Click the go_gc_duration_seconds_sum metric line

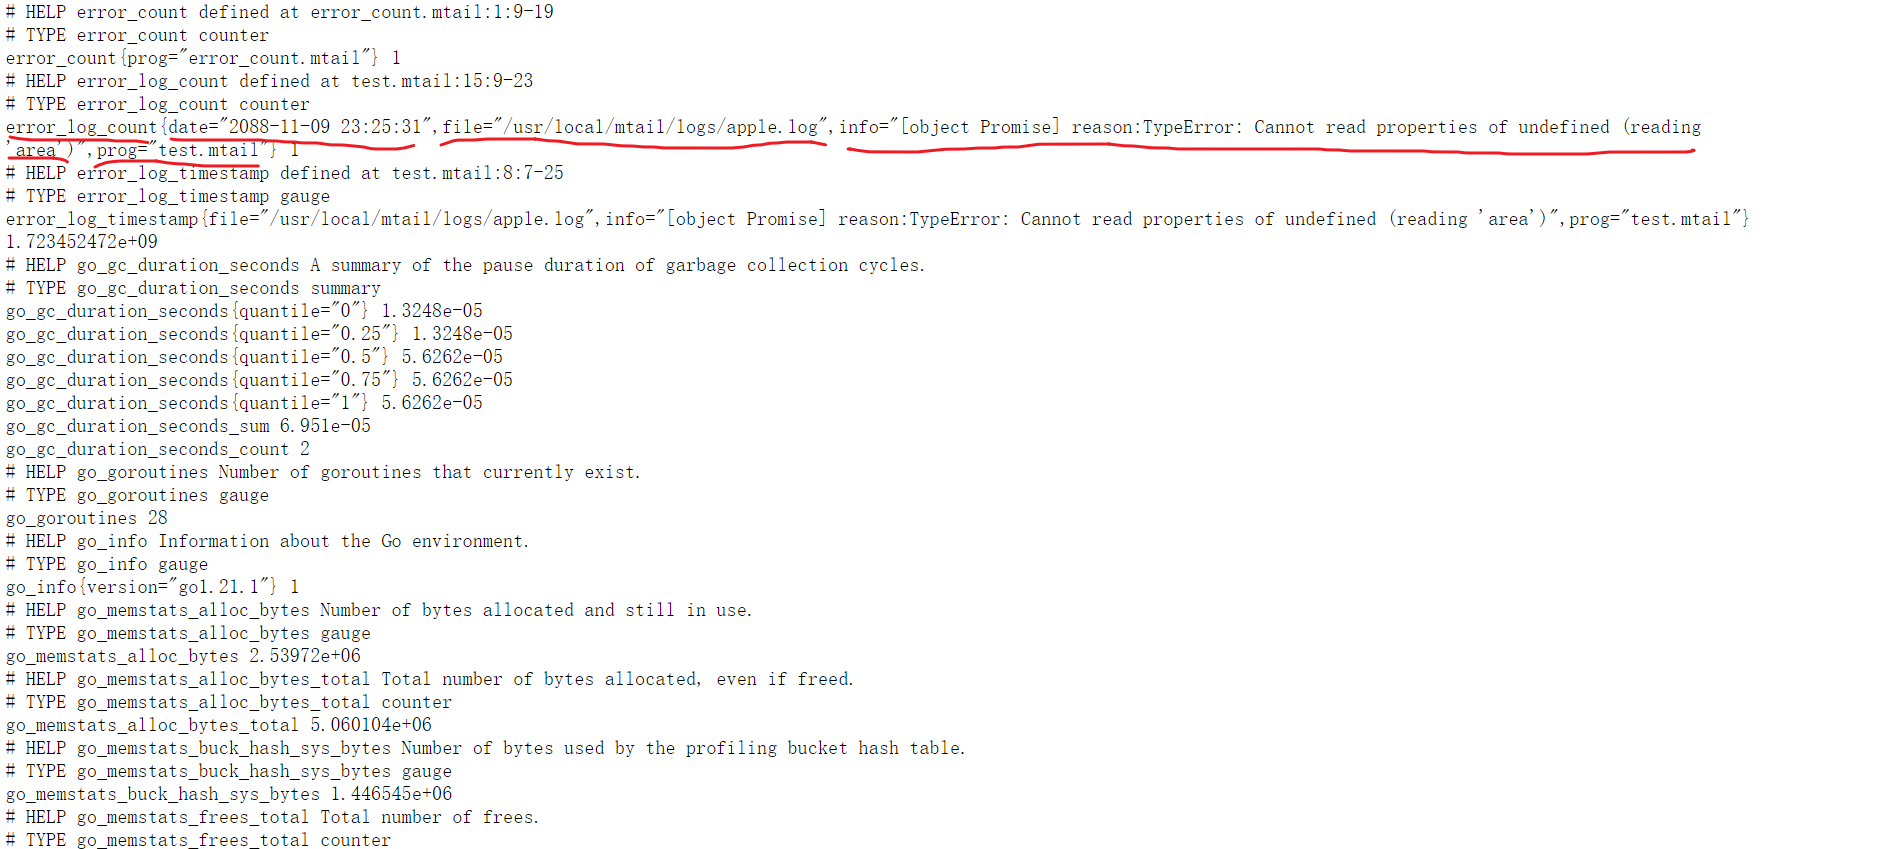188,426
